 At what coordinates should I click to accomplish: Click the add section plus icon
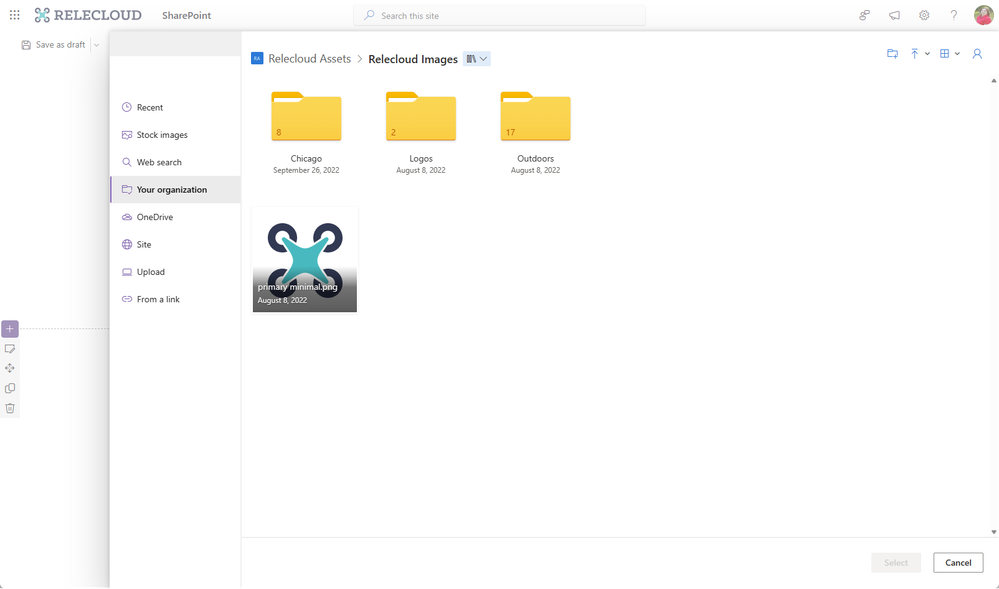(10, 329)
